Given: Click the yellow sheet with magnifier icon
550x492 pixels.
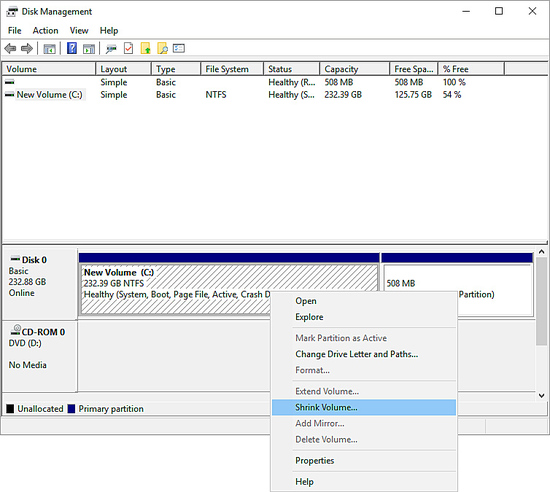Looking at the screenshot, I should coord(162,48).
